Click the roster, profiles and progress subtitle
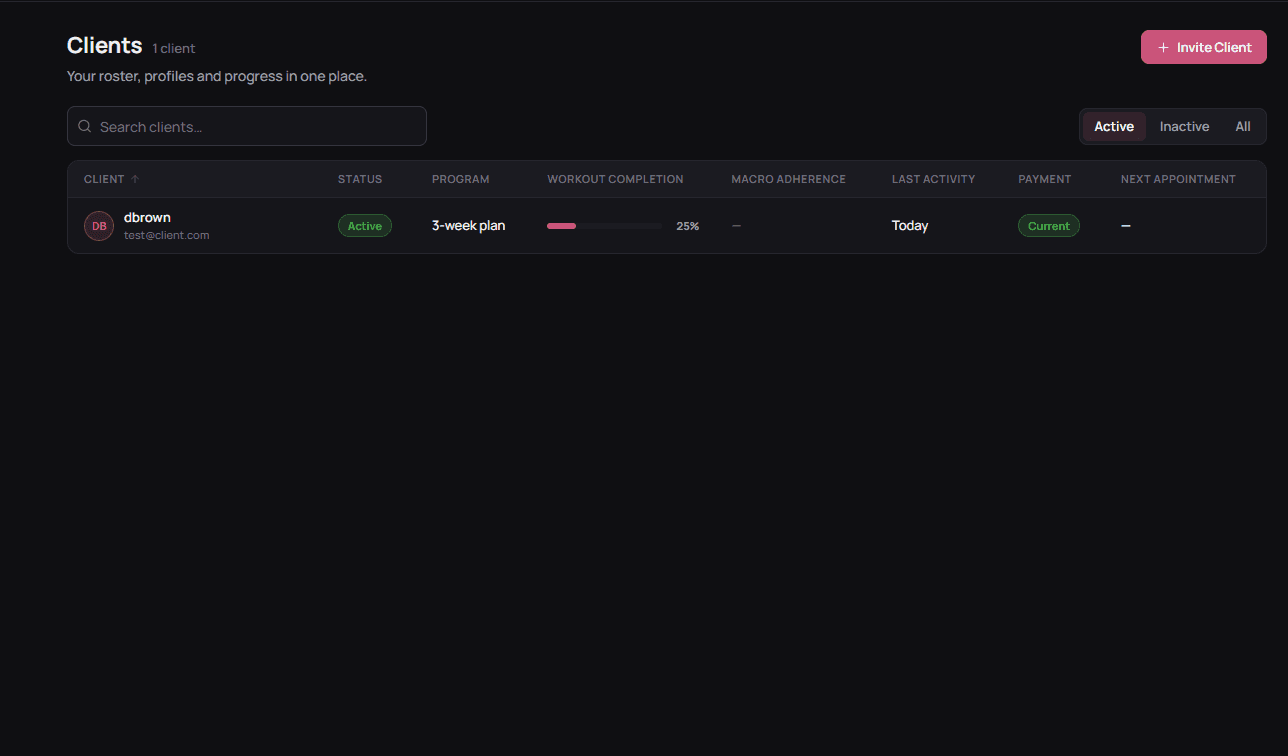The width and height of the screenshot is (1288, 756). (x=217, y=76)
